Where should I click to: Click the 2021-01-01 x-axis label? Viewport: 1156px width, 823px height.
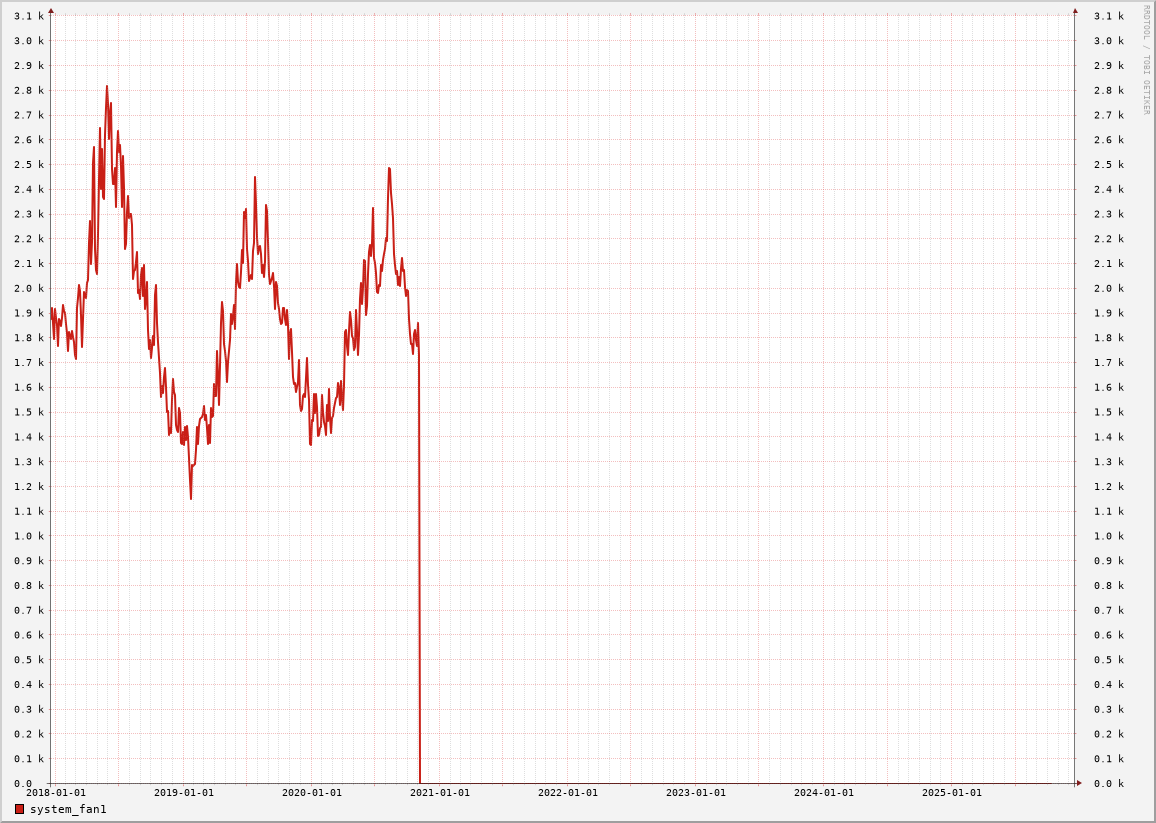440,793
